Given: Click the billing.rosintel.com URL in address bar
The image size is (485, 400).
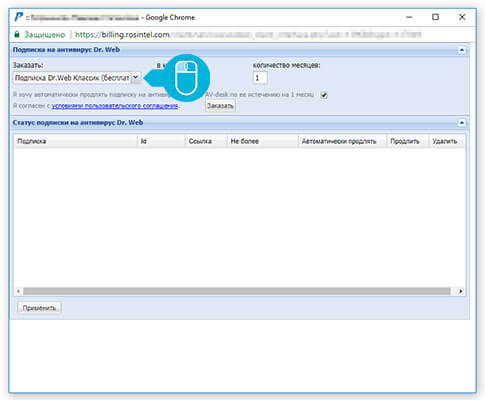Looking at the screenshot, I should [x=122, y=35].
